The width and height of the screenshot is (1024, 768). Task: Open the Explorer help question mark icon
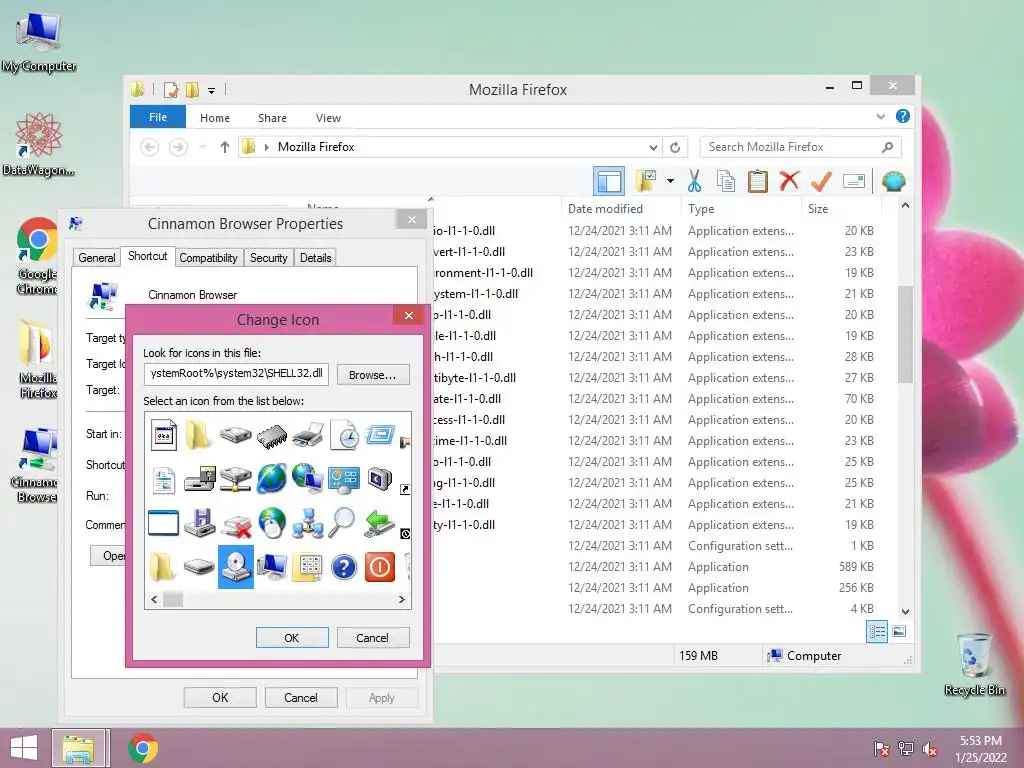pos(903,116)
